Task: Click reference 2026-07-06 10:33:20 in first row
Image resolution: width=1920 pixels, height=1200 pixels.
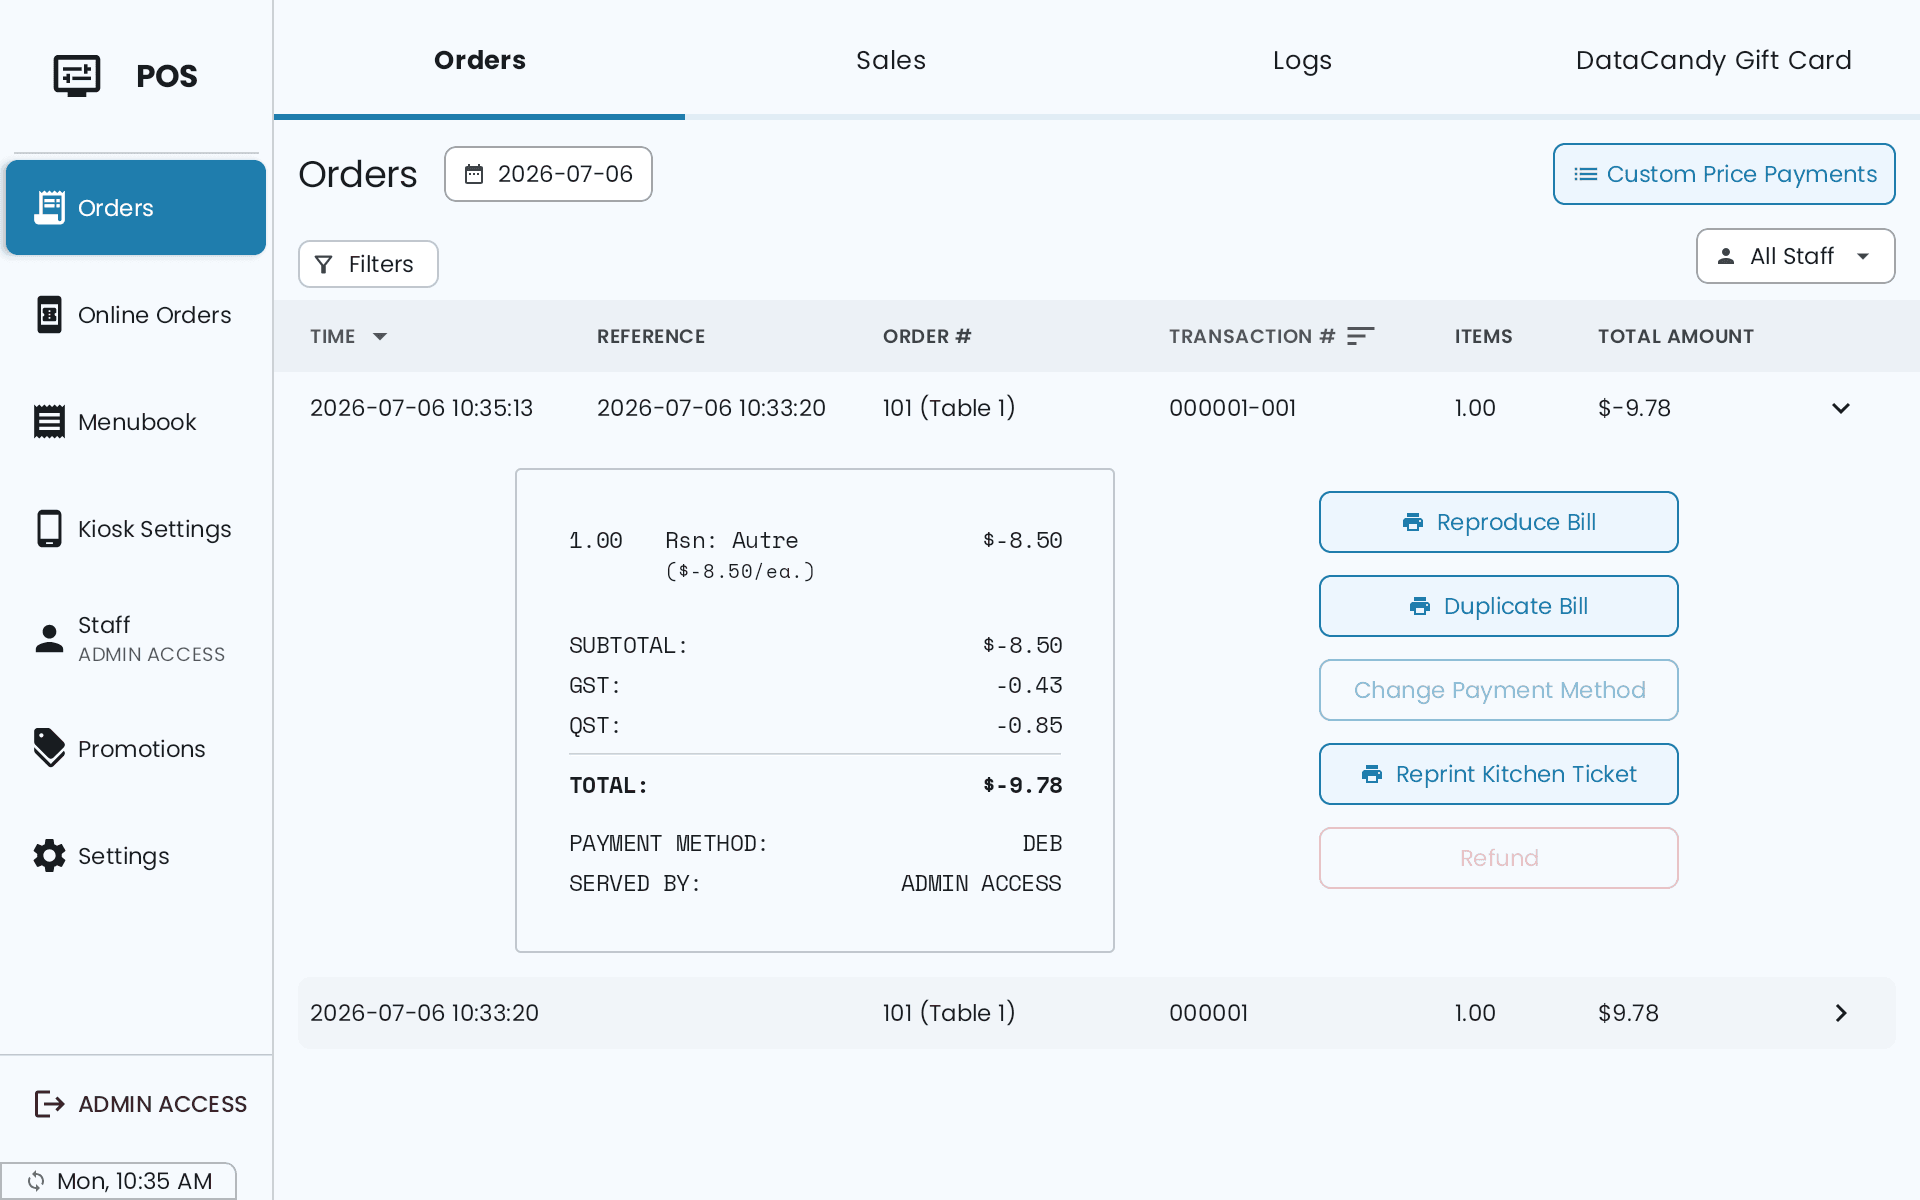Action: point(711,408)
